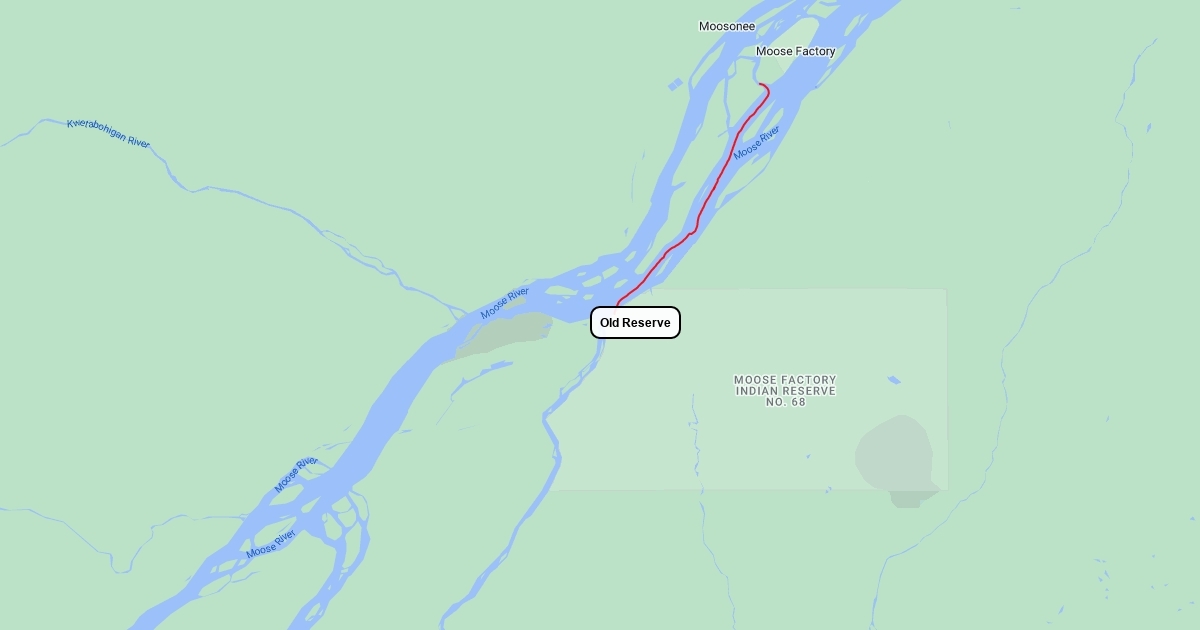Click the Old Reserve label box
This screenshot has height=630, width=1200.
[x=635, y=323]
